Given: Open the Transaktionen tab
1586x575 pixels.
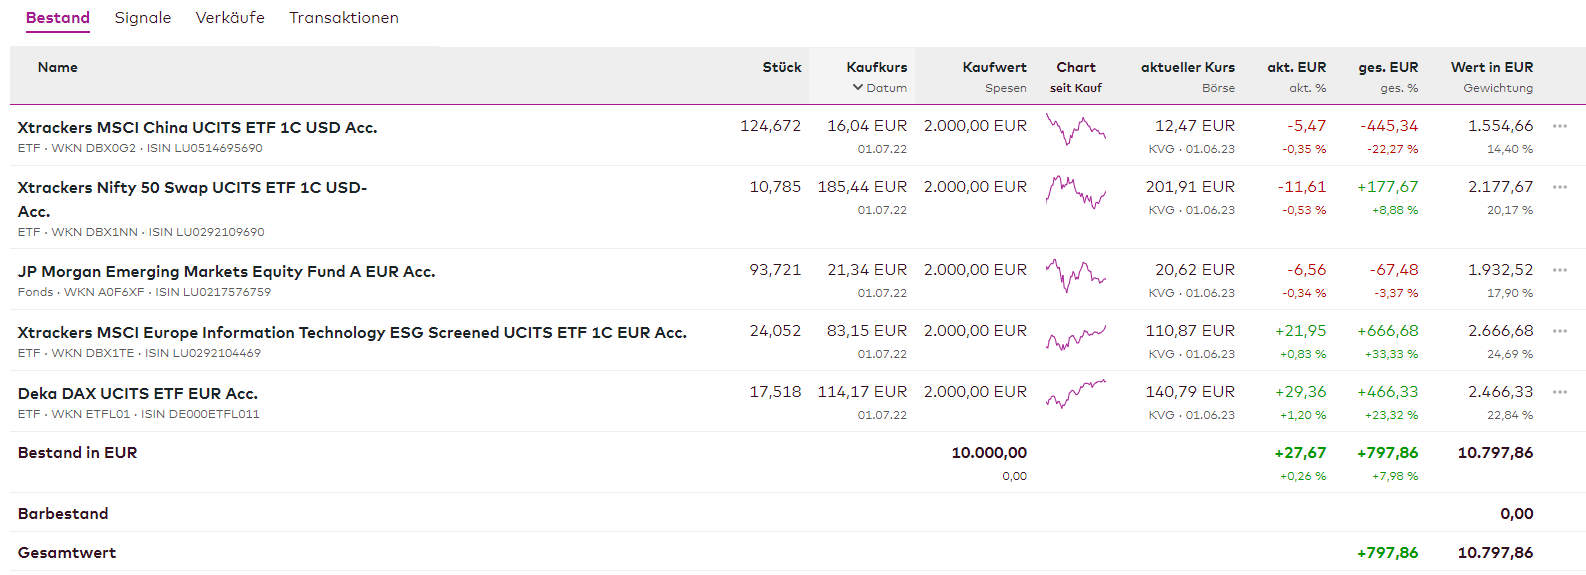Looking at the screenshot, I should coord(344,18).
